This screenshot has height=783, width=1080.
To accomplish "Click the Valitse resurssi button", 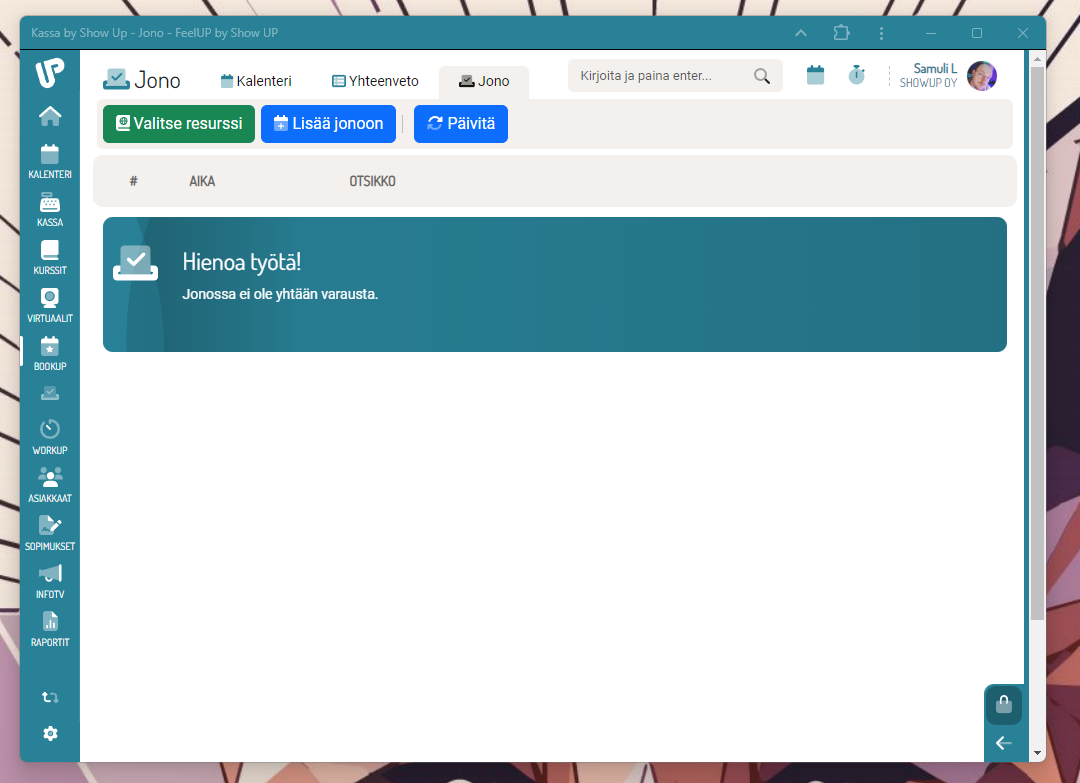I will click(x=179, y=124).
